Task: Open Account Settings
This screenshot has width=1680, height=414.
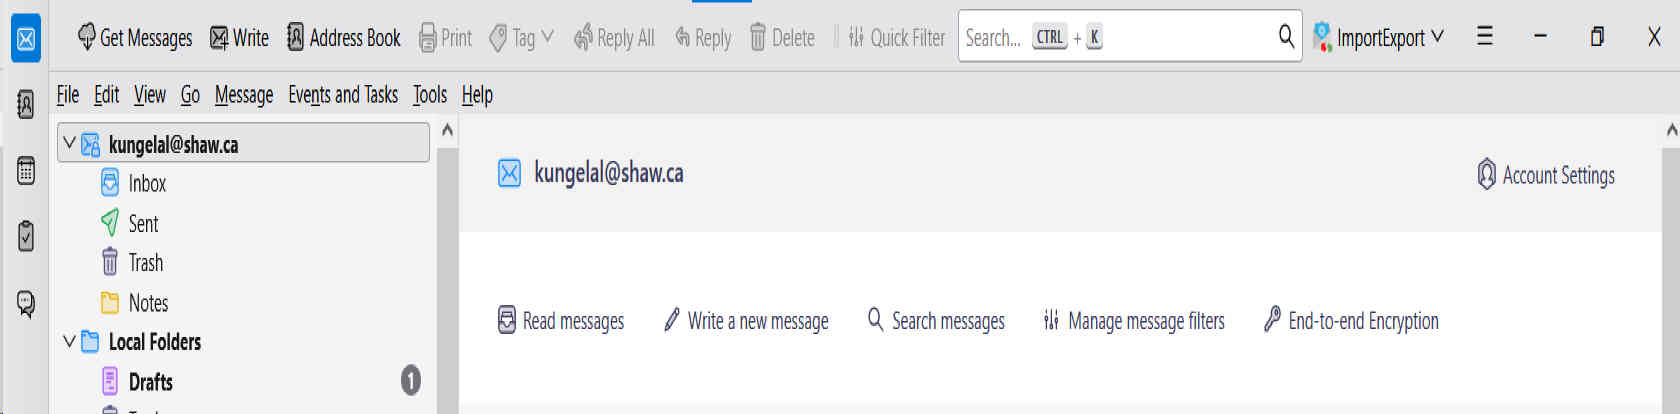Action: pos(1546,175)
